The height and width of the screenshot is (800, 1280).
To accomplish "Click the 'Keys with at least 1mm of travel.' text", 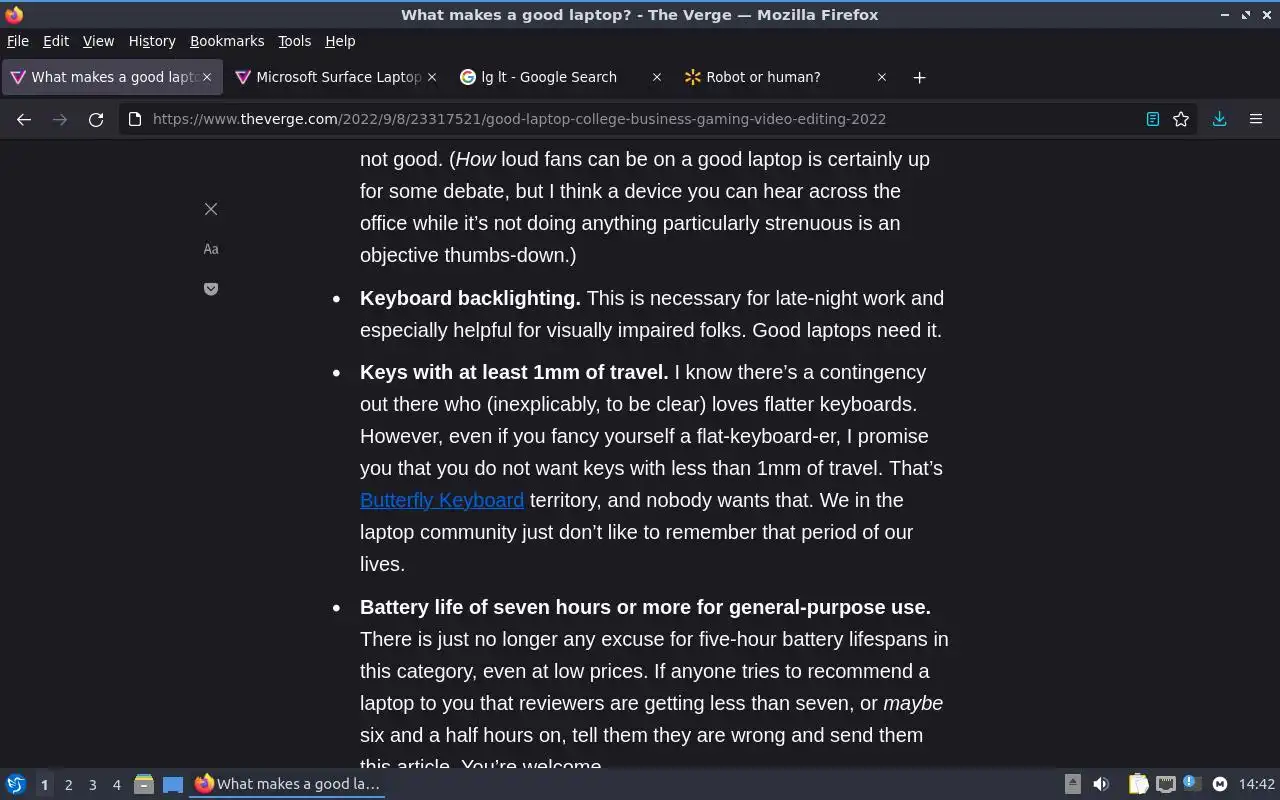I will pos(514,372).
